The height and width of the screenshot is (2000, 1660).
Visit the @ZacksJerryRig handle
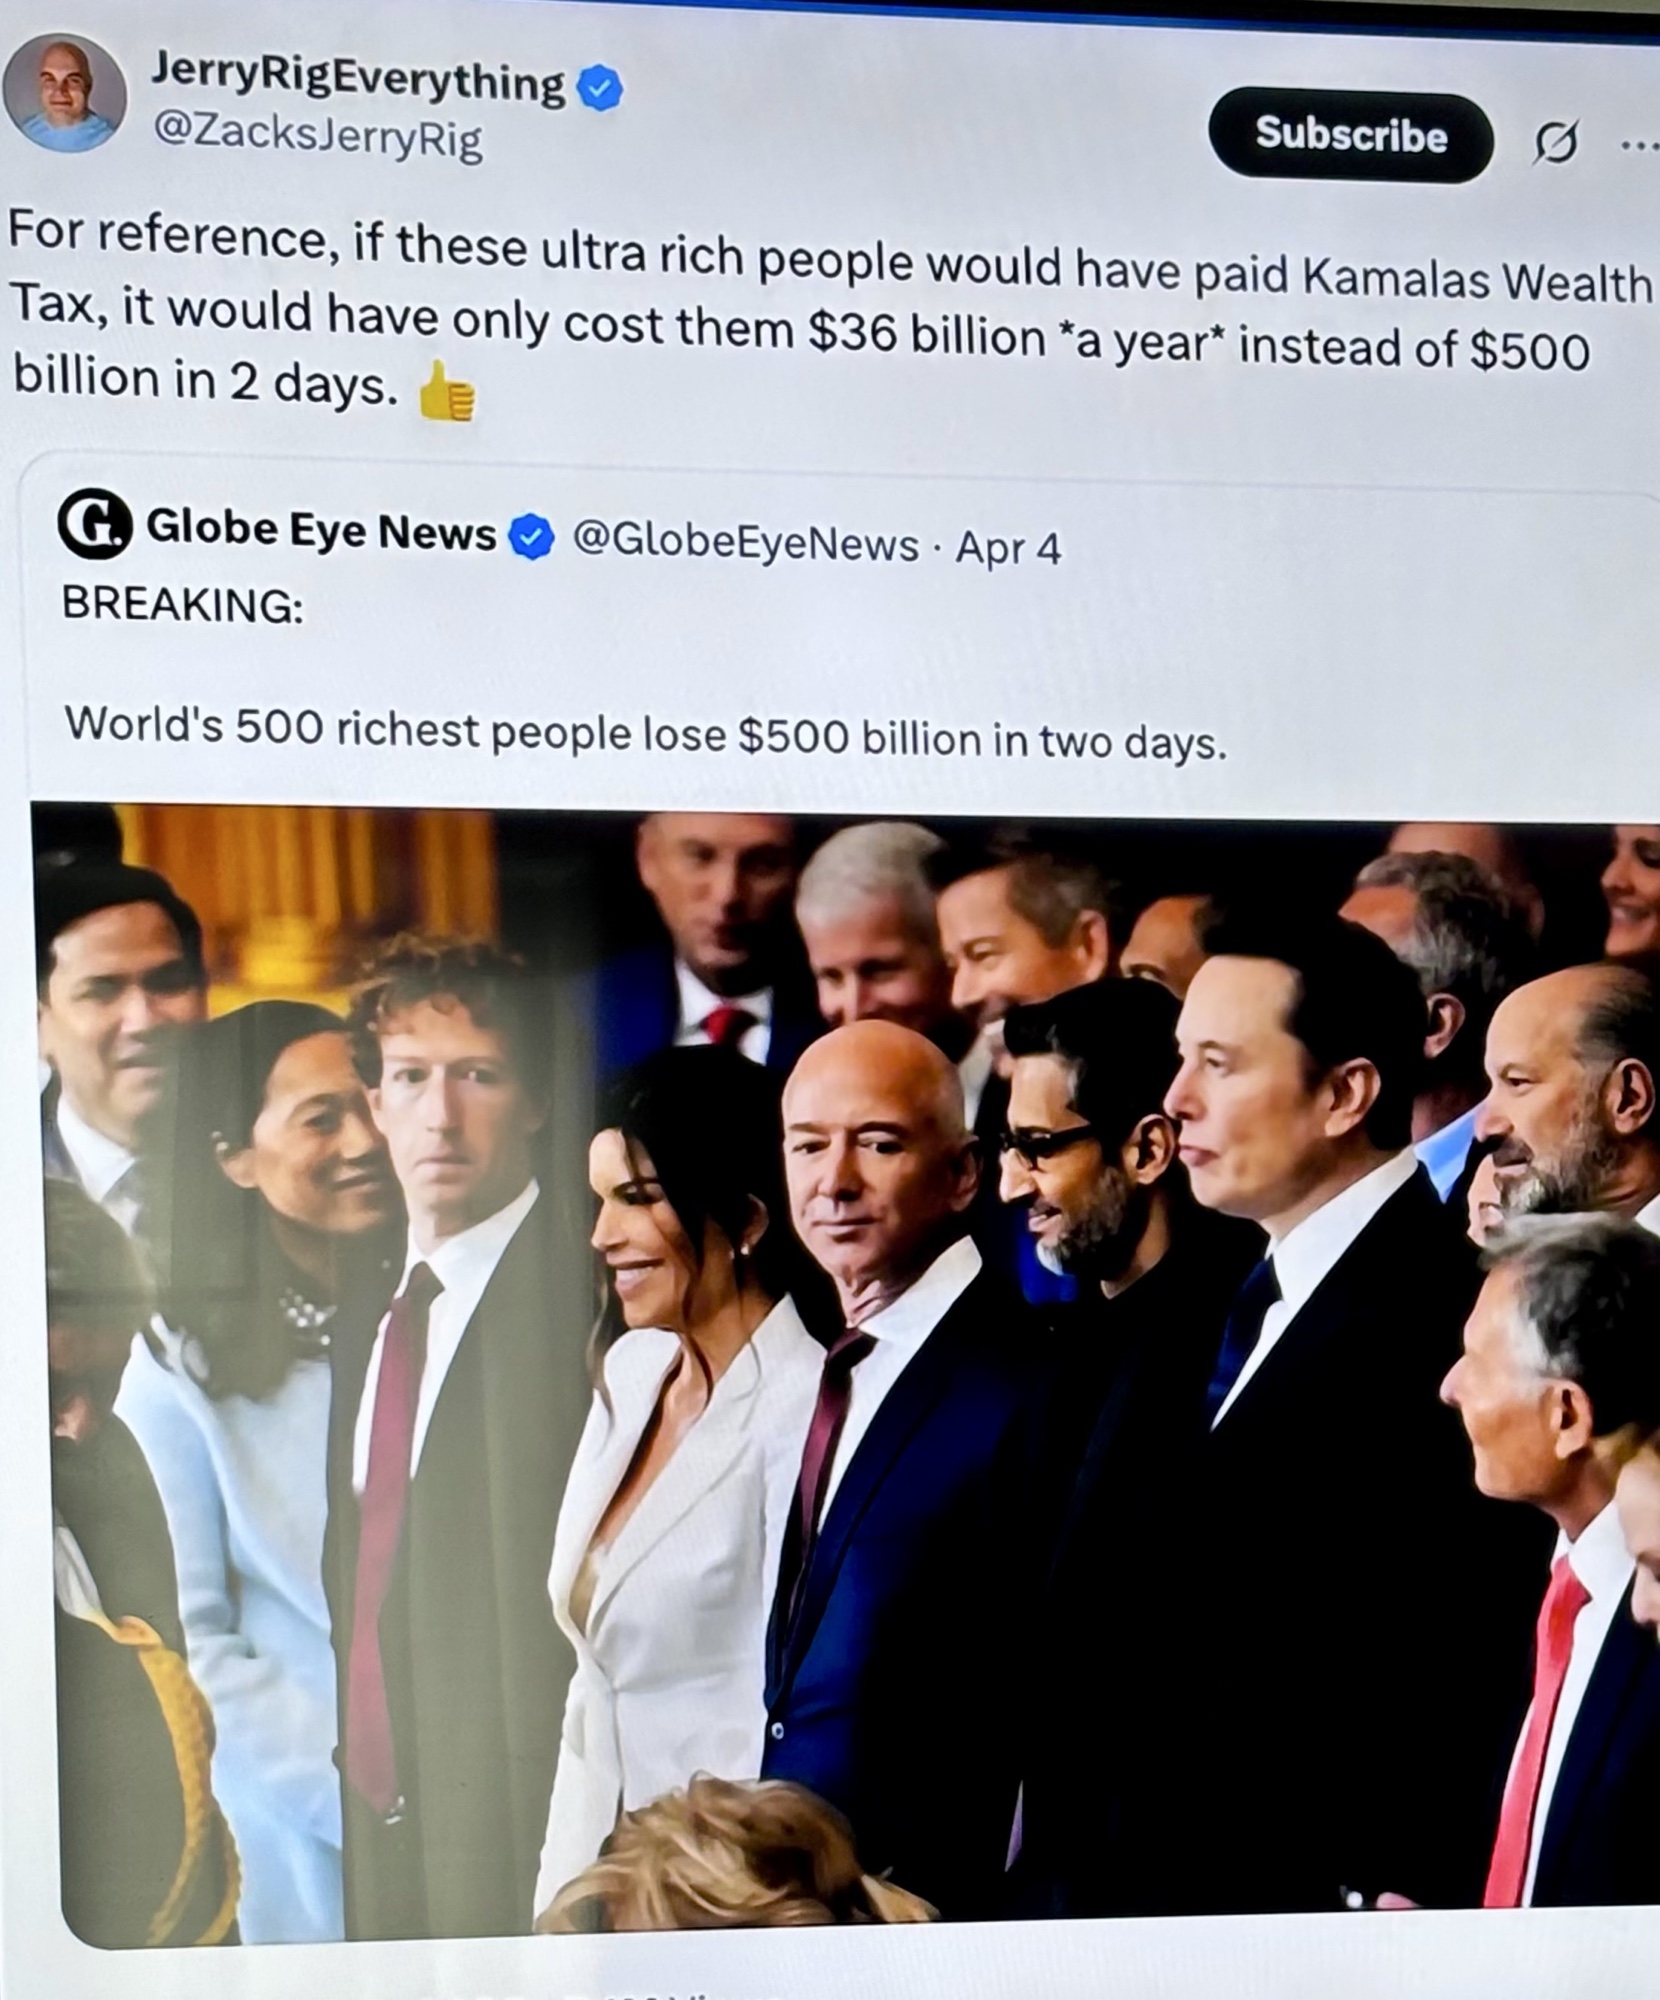pos(316,136)
